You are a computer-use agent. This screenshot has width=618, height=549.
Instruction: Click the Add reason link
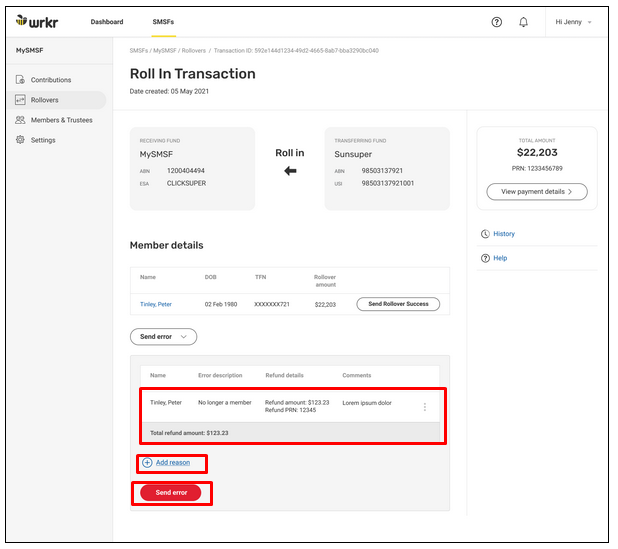(x=173, y=462)
